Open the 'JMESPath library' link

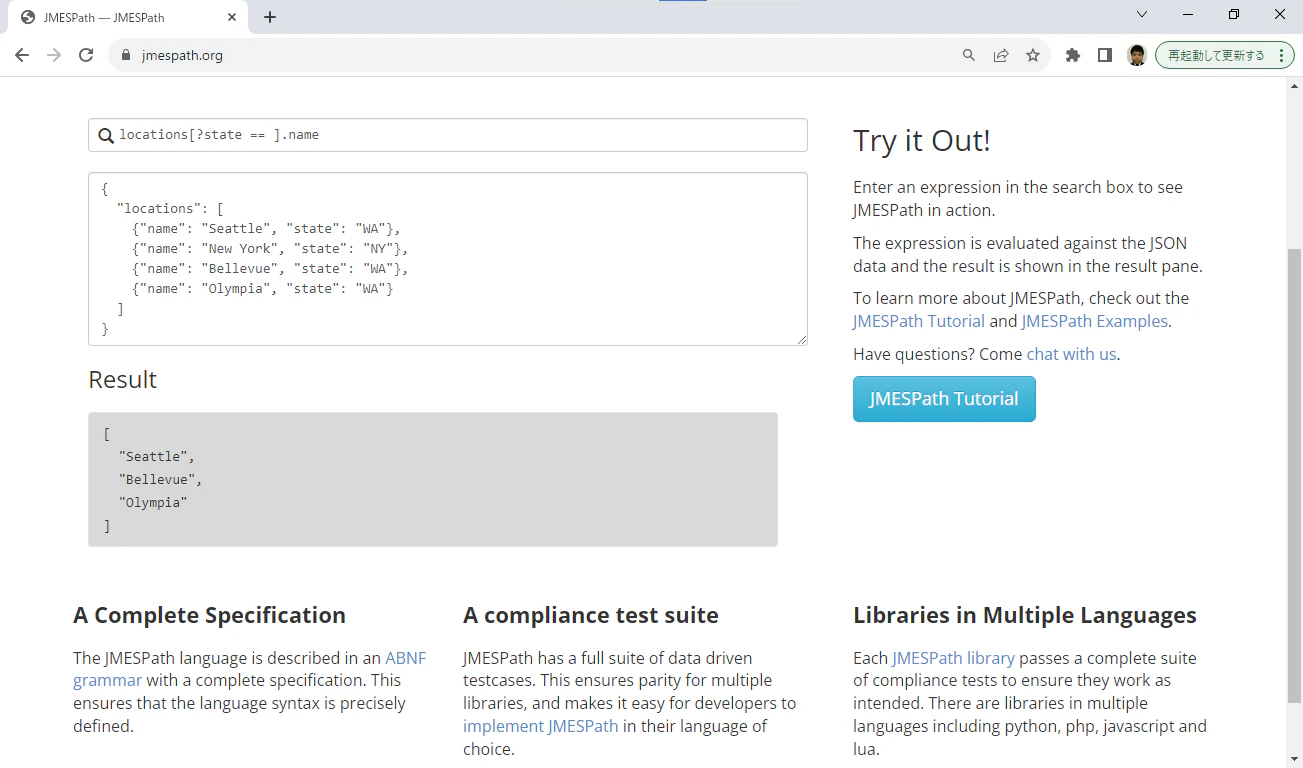(x=953, y=658)
